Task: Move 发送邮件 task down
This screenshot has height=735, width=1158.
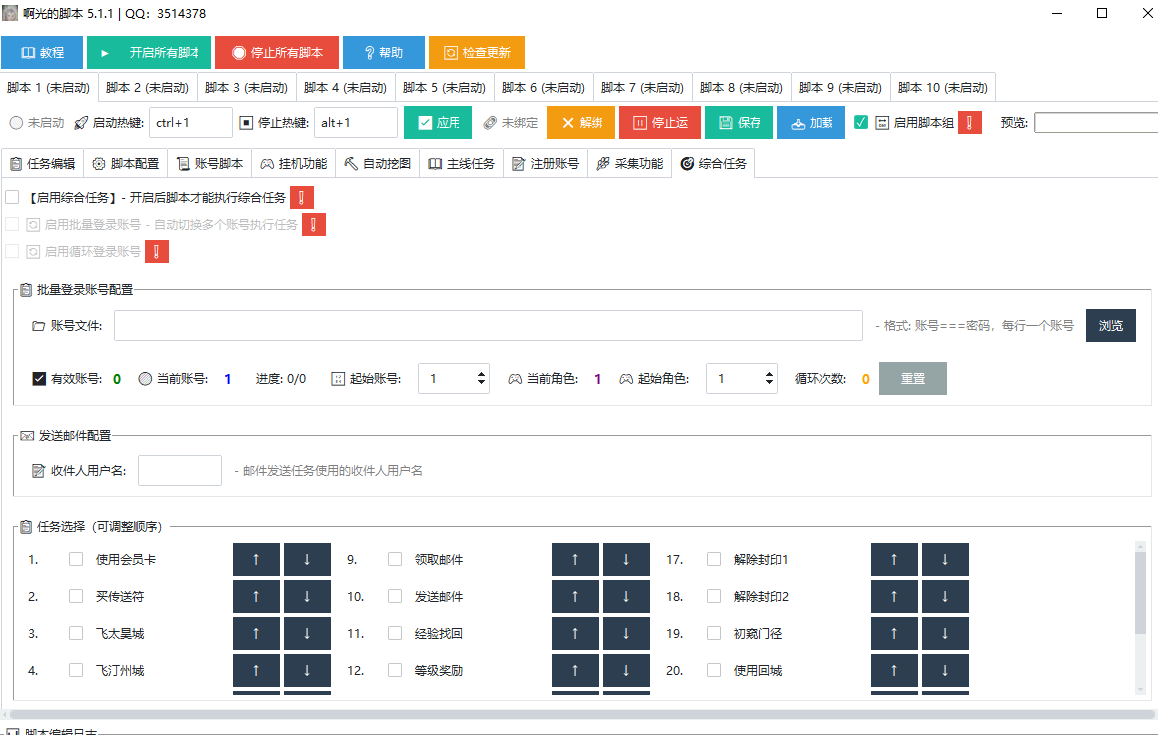Action: (x=626, y=596)
